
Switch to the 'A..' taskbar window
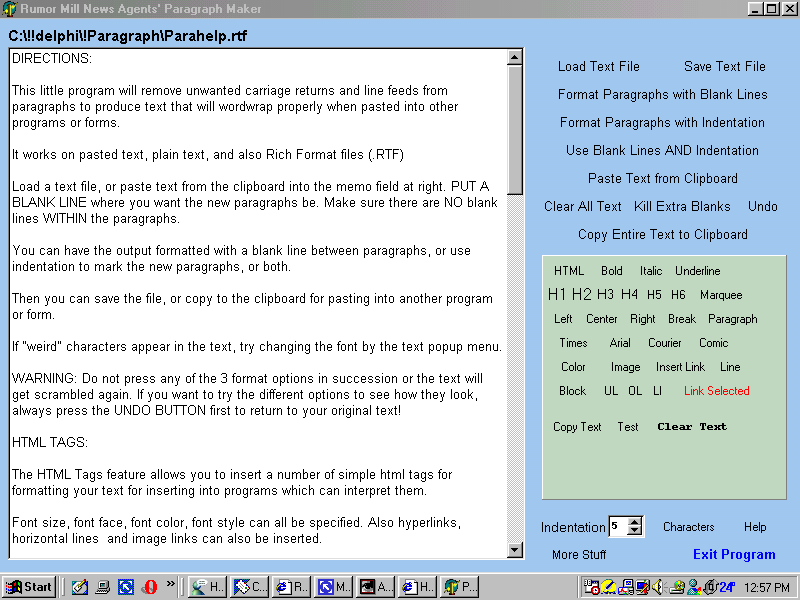376,587
